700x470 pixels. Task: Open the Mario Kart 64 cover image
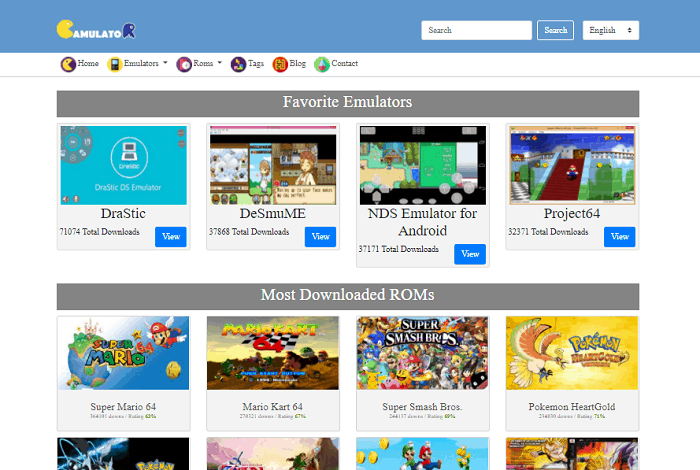(x=273, y=353)
